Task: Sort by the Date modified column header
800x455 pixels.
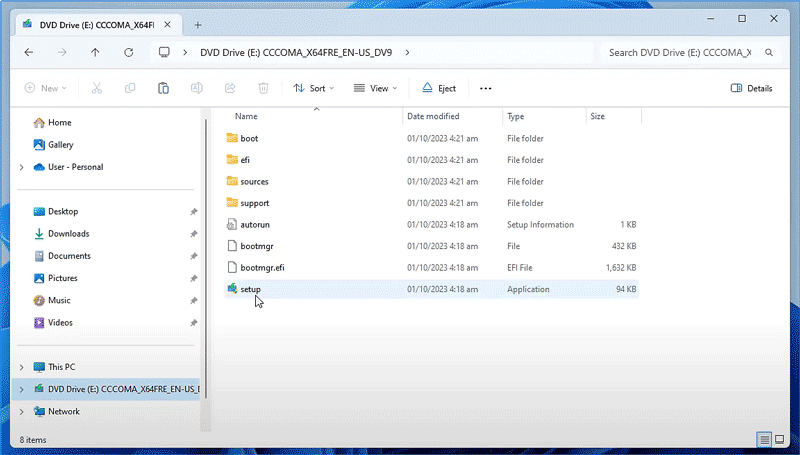Action: [433, 116]
